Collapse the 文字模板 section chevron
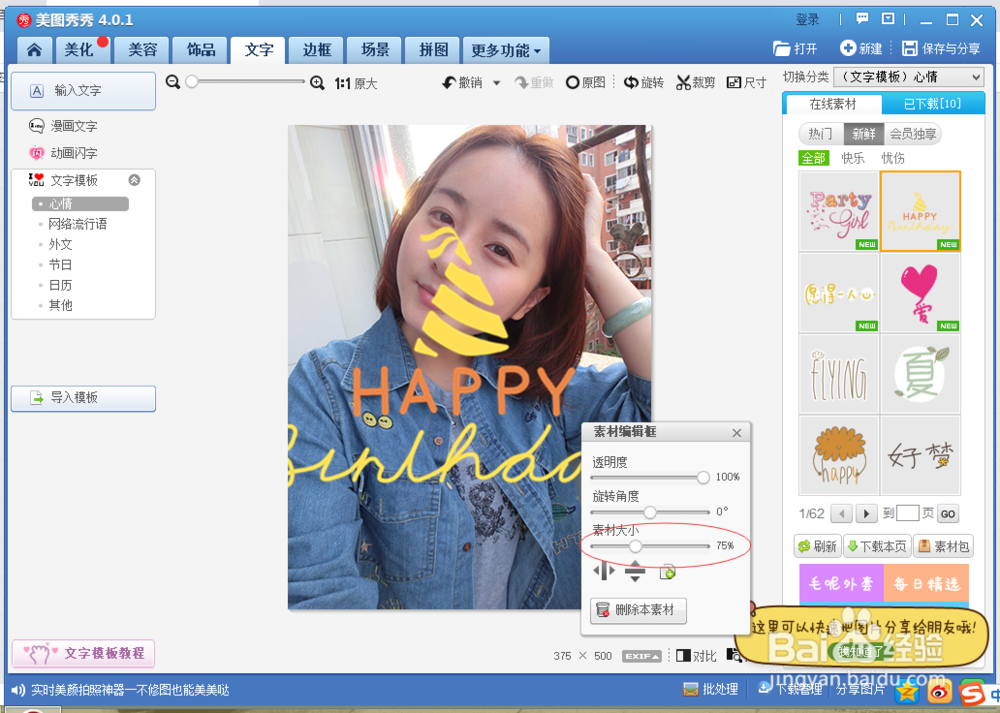 coord(135,180)
